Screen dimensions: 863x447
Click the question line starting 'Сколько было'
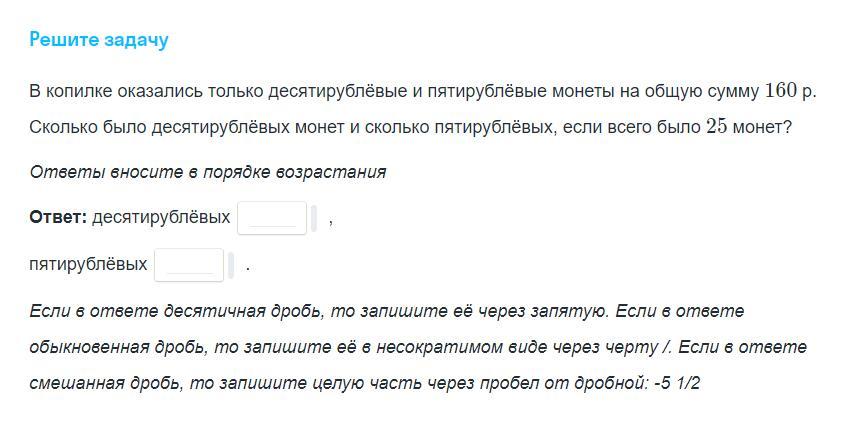coord(411,127)
